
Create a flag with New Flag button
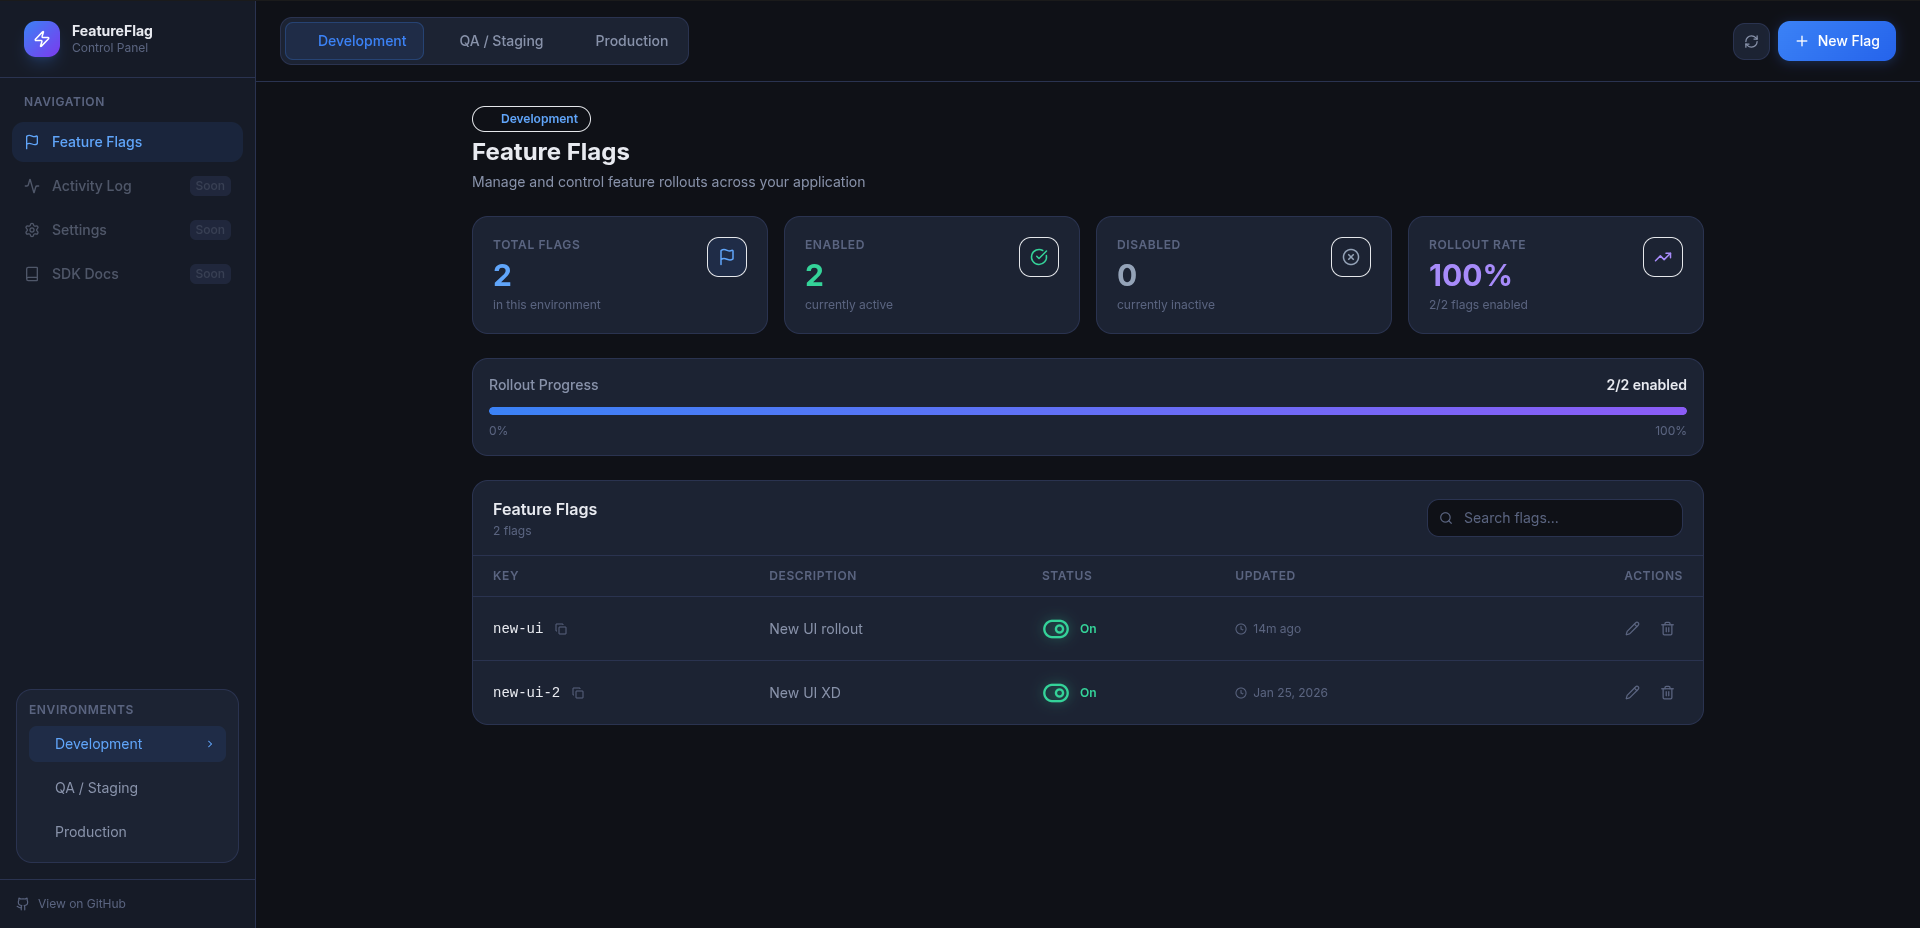click(1836, 41)
